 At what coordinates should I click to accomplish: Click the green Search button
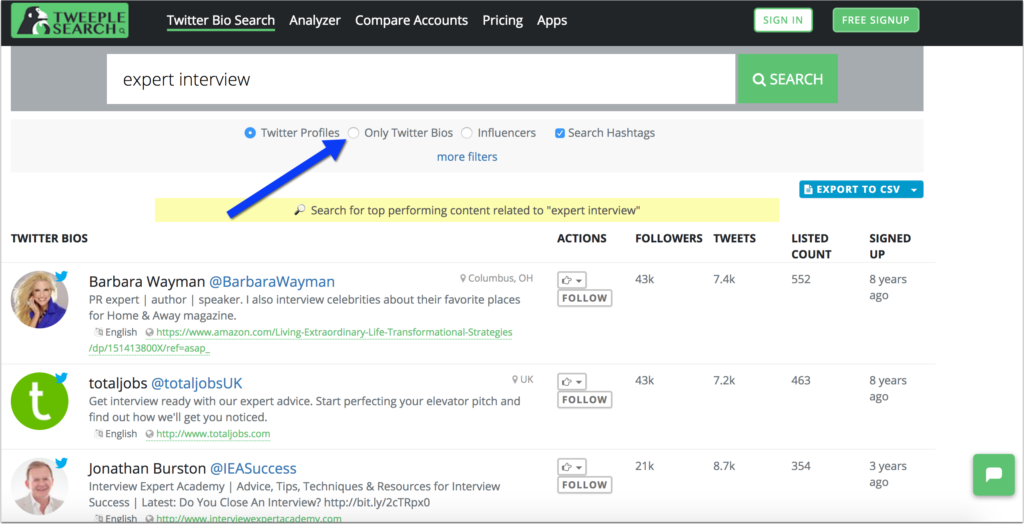point(788,79)
